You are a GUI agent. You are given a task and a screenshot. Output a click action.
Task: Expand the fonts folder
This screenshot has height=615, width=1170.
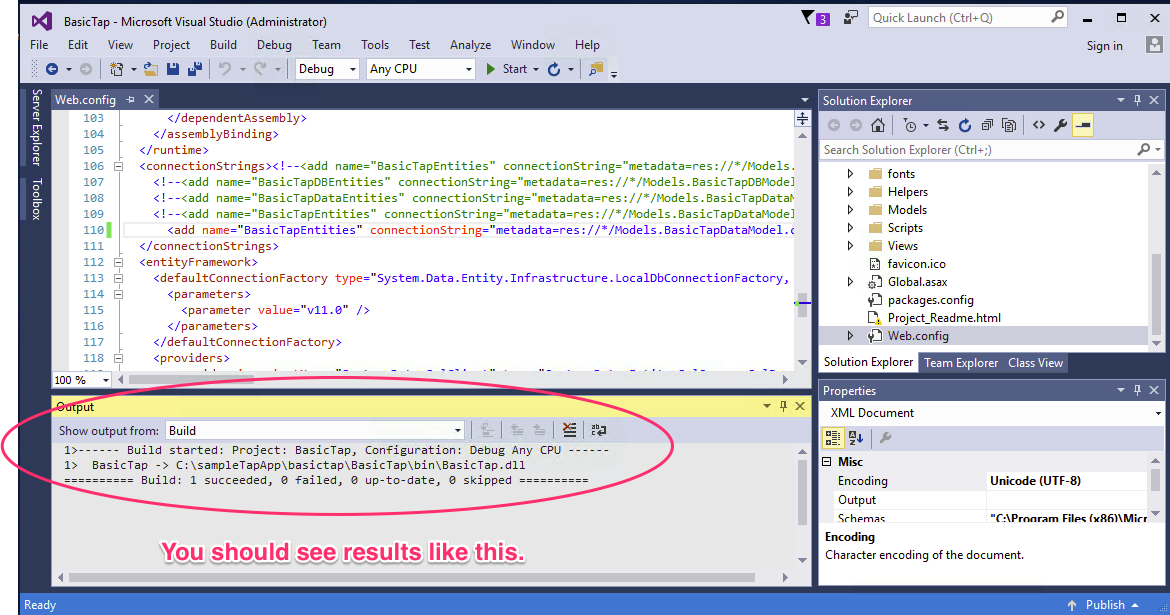850,174
